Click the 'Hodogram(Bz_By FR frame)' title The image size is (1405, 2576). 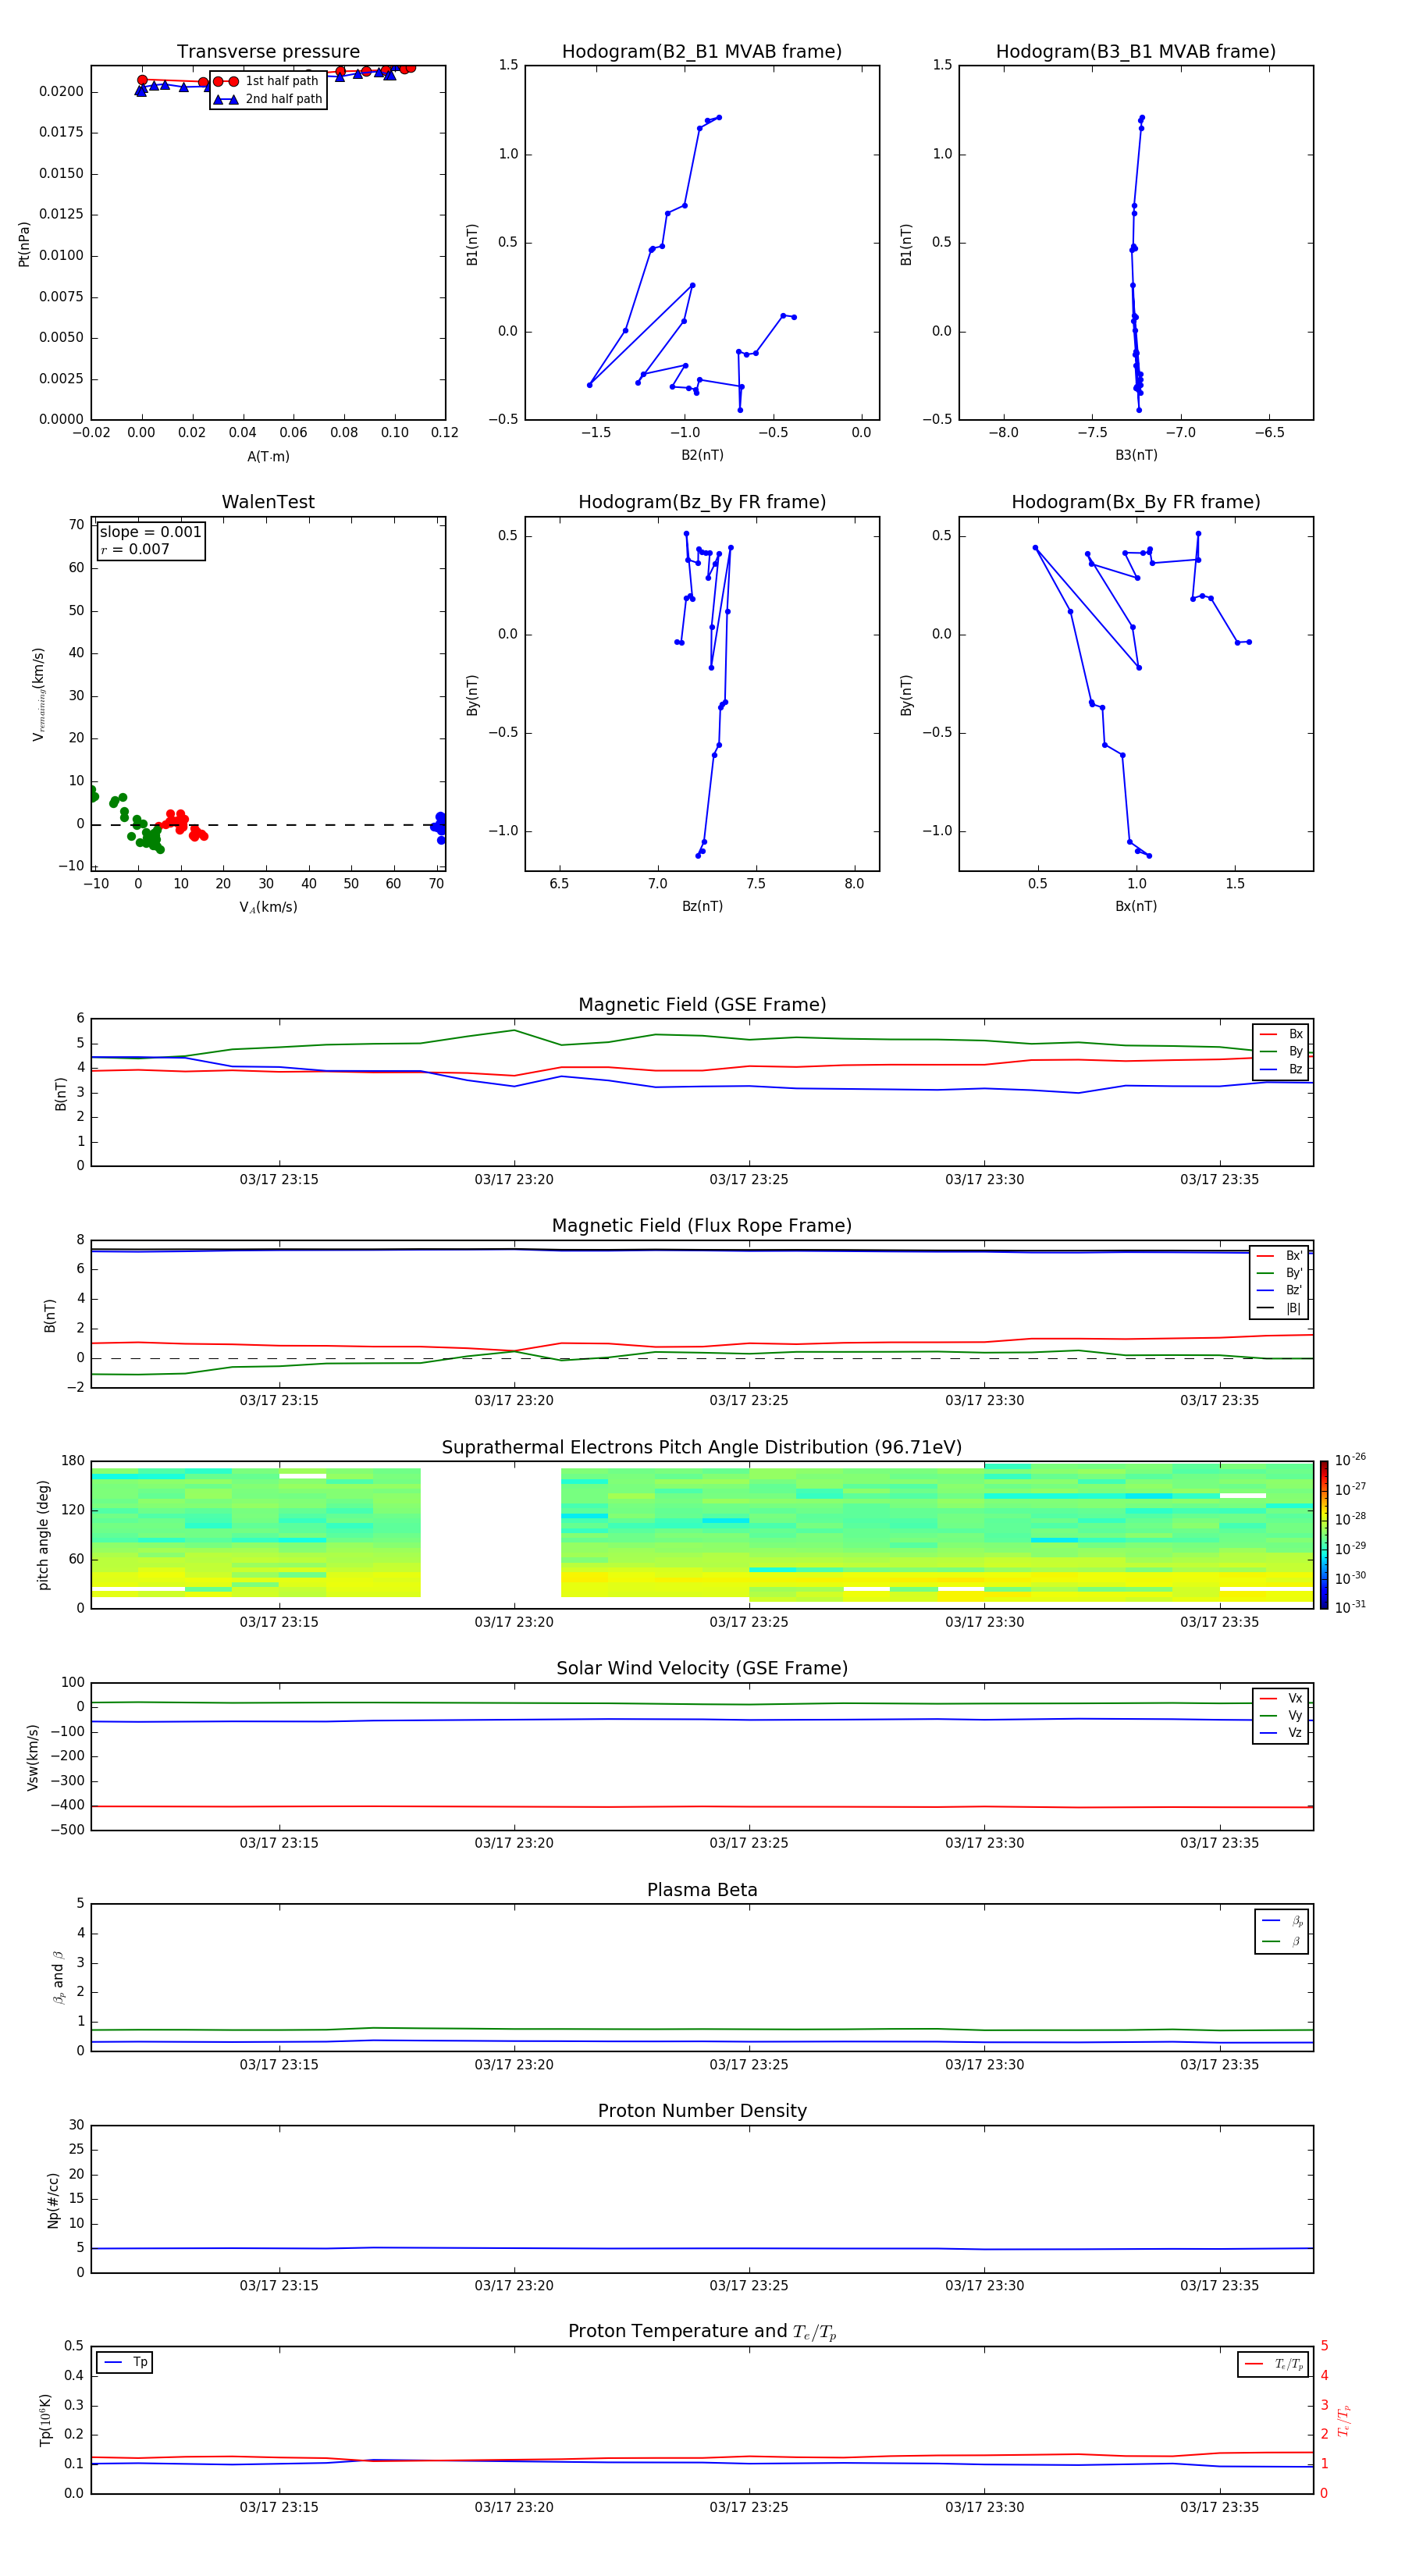pyautogui.click(x=702, y=502)
